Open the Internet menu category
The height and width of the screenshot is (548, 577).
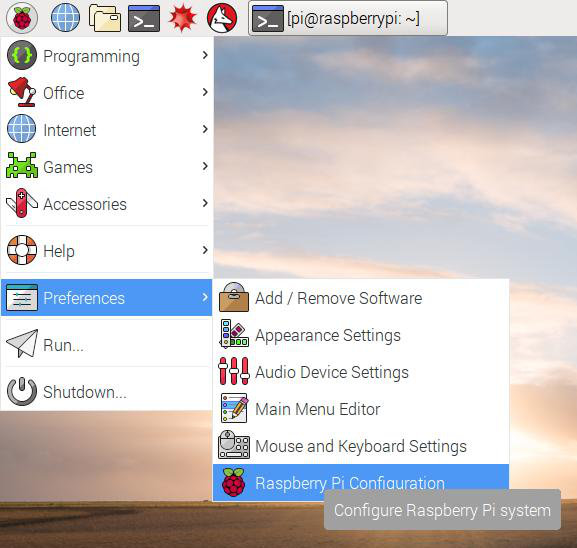coord(107,130)
